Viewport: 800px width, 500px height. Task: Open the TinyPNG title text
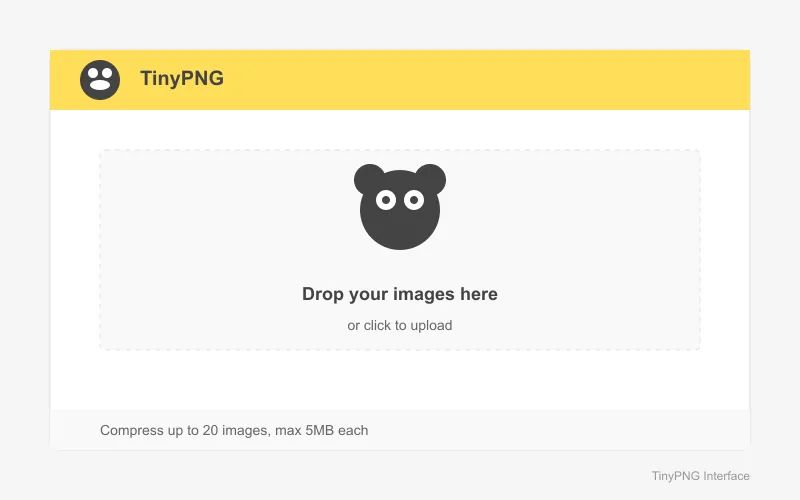click(182, 79)
